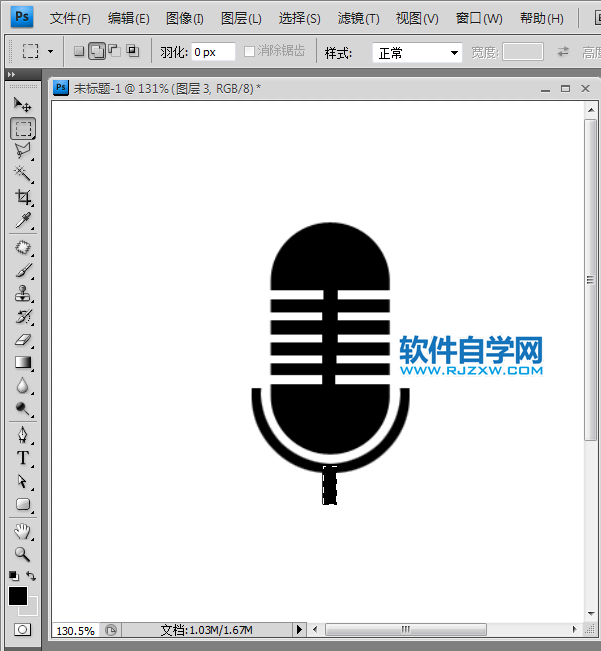This screenshot has height=651, width=601.
Task: Open the status bar document info arrow
Action: (299, 630)
